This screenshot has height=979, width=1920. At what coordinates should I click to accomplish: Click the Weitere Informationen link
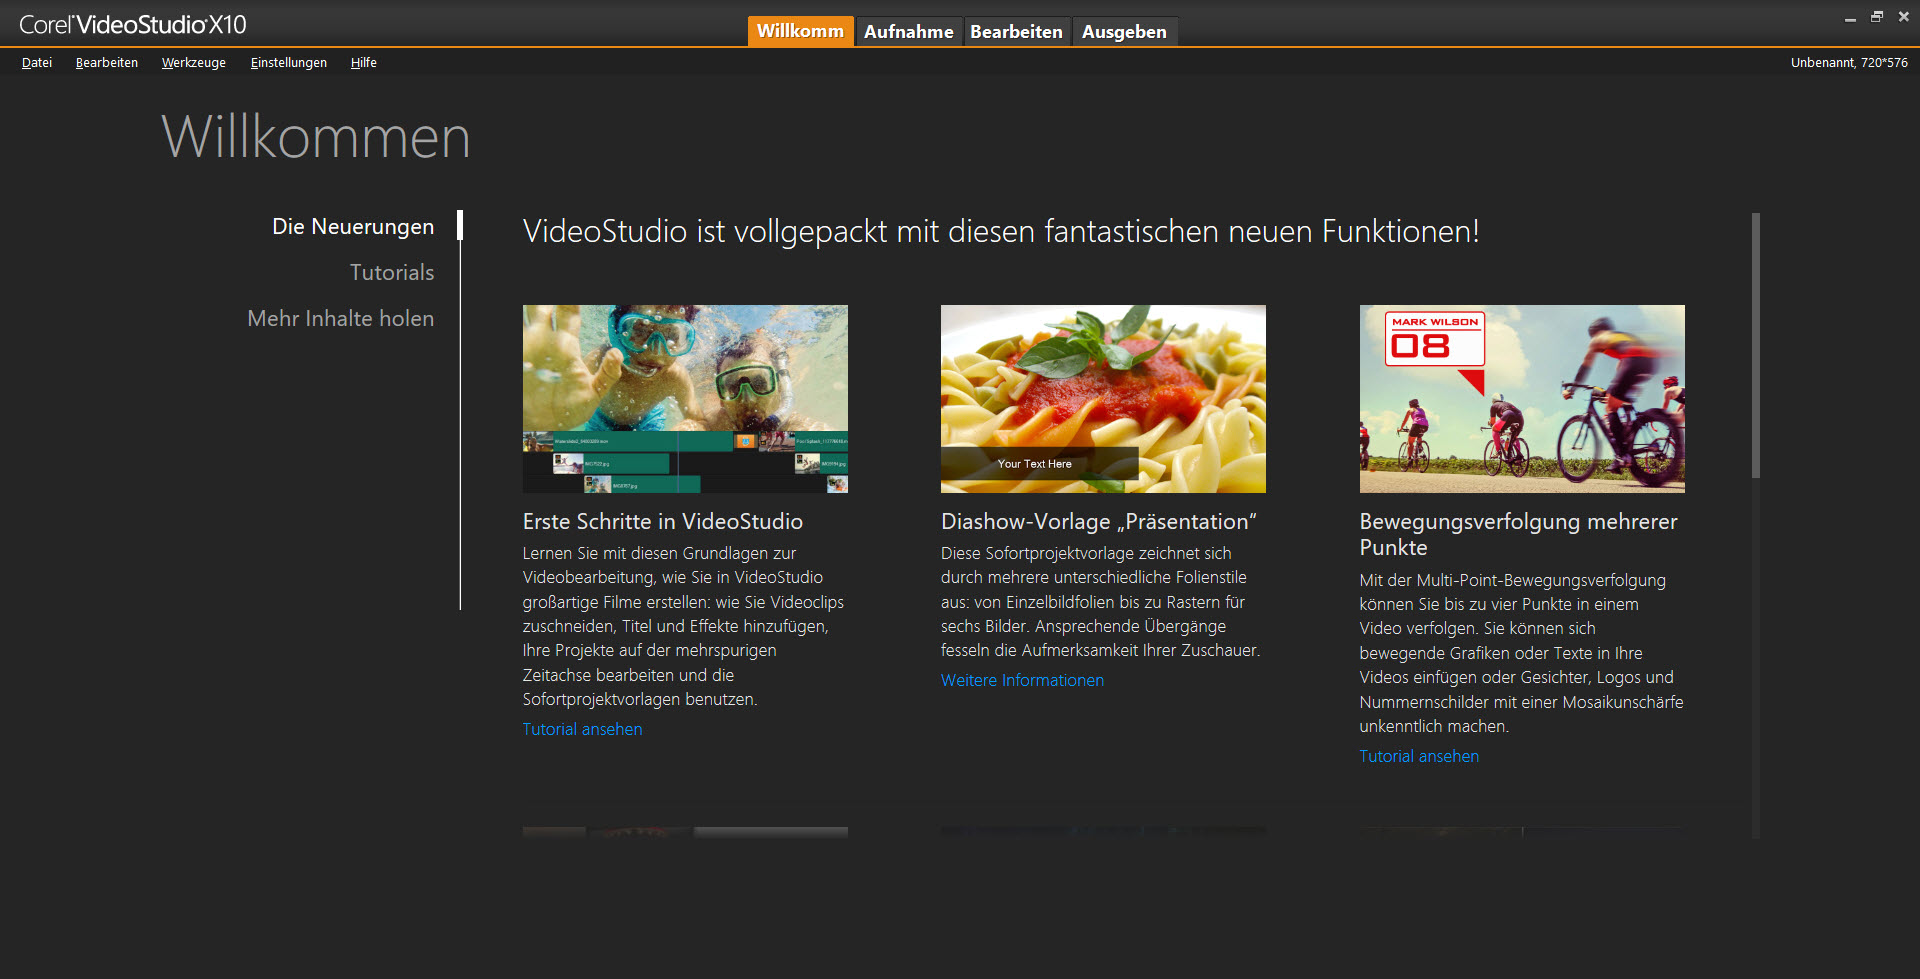(1022, 681)
